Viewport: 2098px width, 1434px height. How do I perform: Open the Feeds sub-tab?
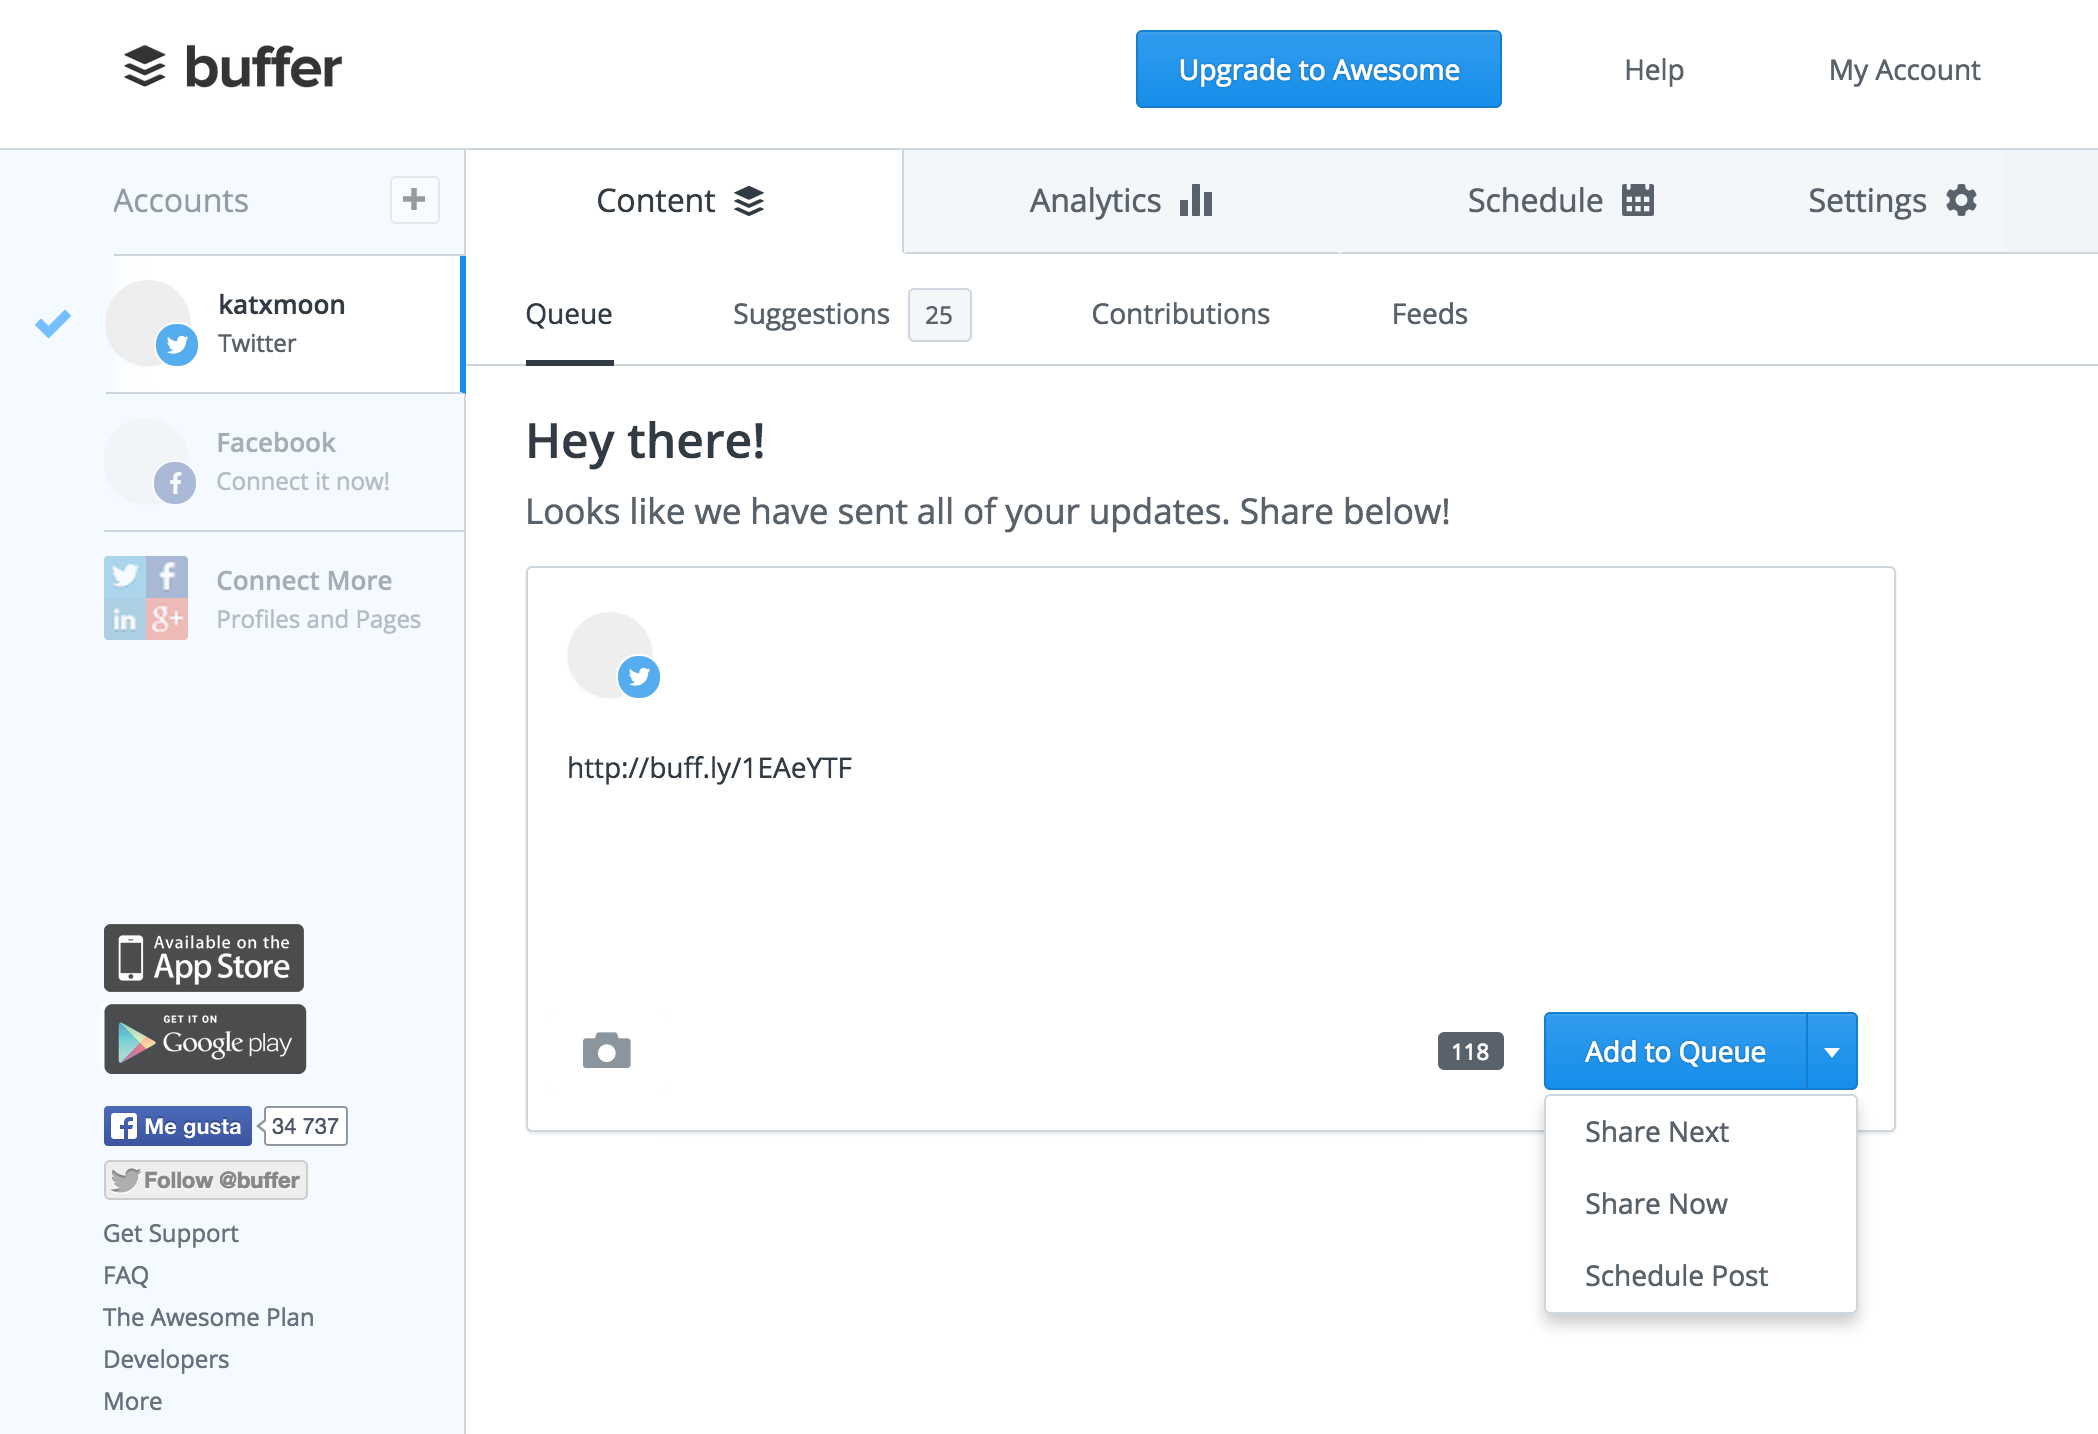[1429, 314]
